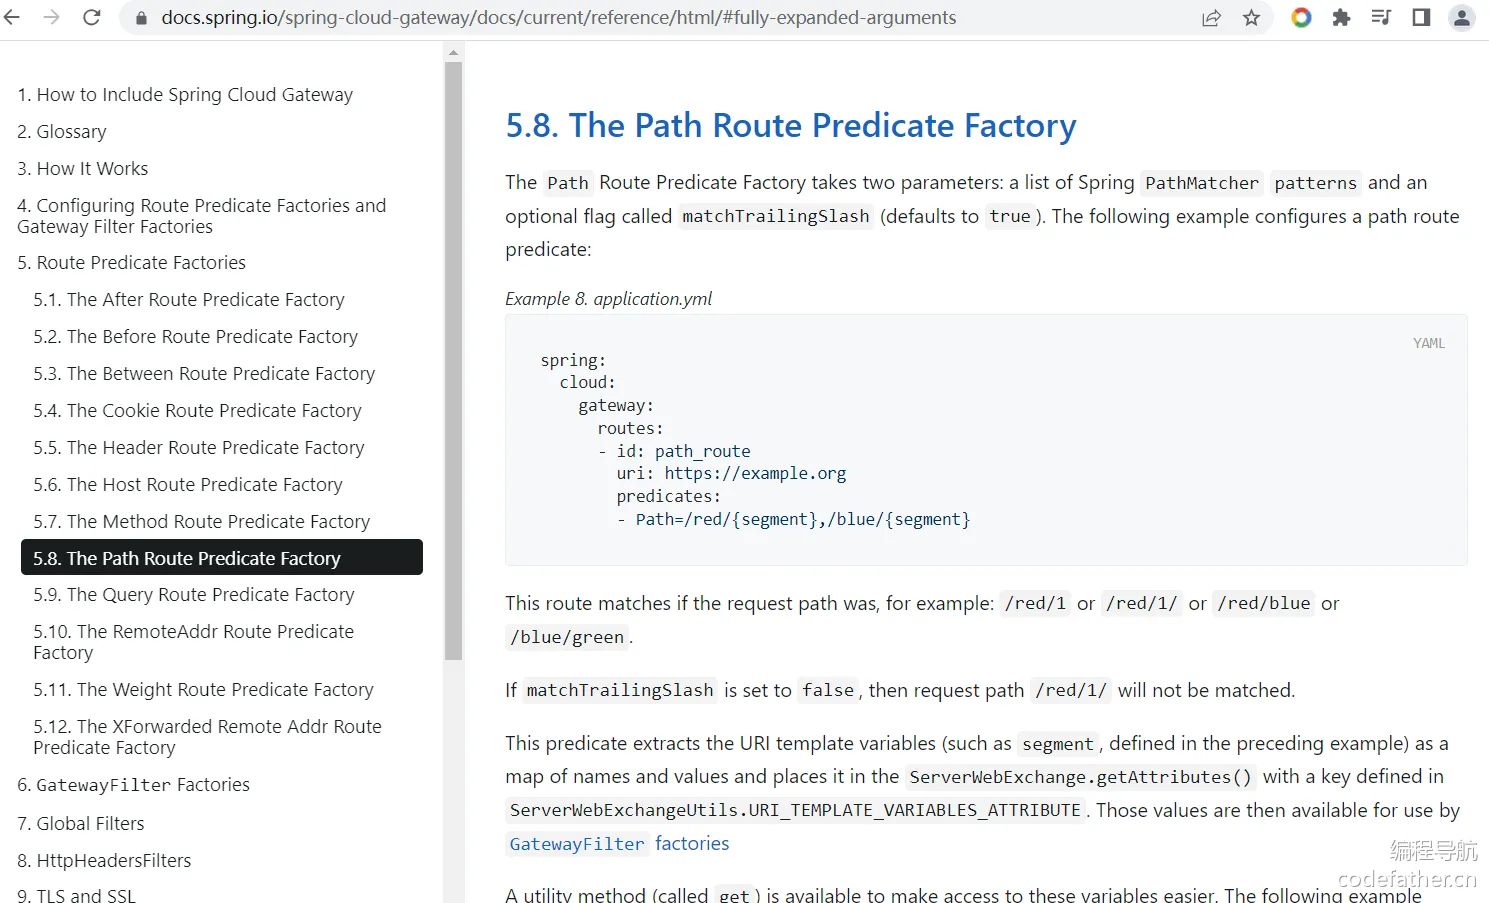Open the '9. TLS and SSL' section

click(76, 895)
